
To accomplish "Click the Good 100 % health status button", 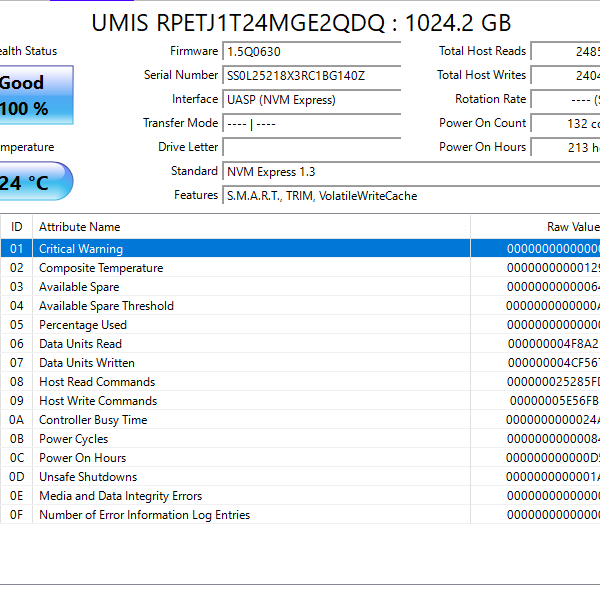I will 36,95.
